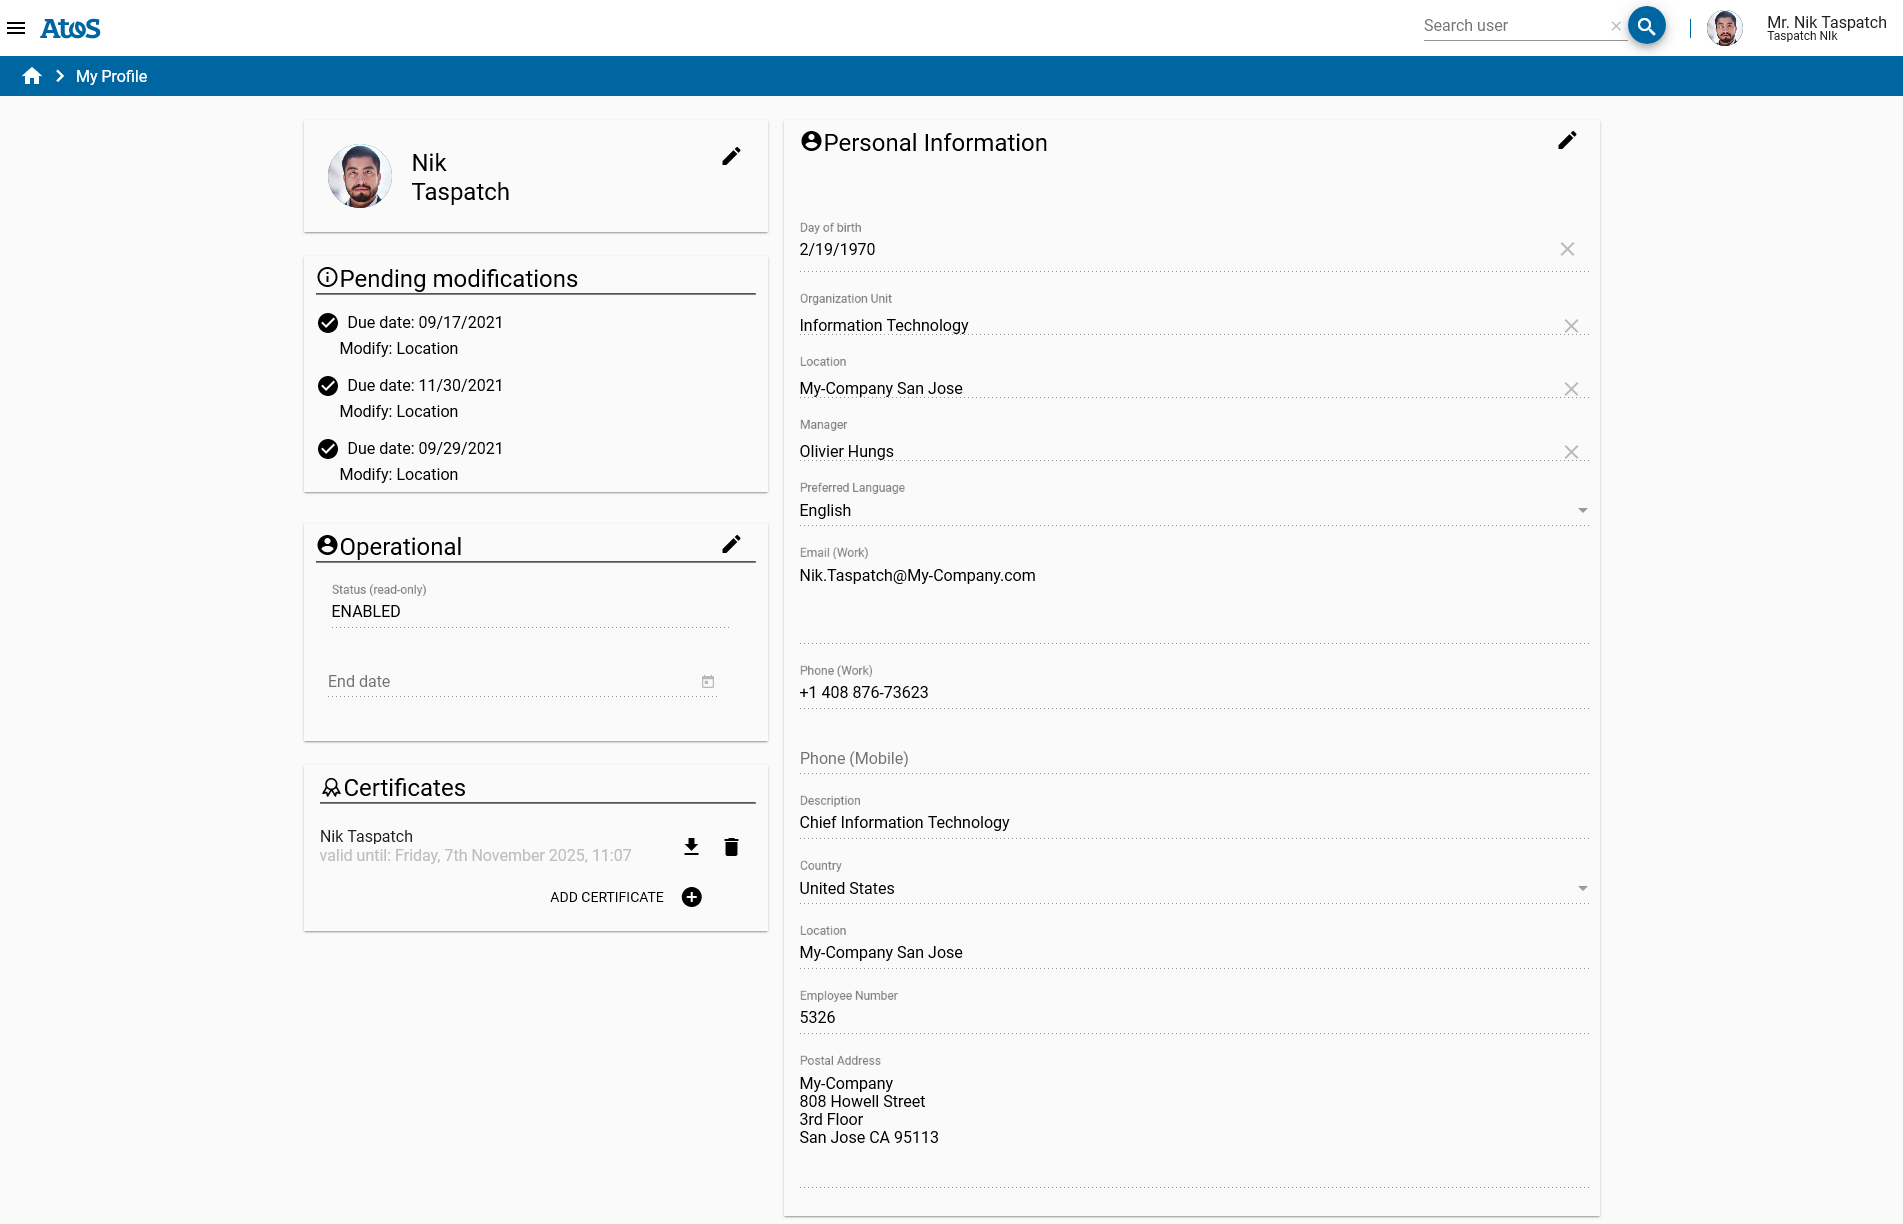Open the Mr. Nik Taspatch user menu
The width and height of the screenshot is (1903, 1224).
click(x=1825, y=28)
